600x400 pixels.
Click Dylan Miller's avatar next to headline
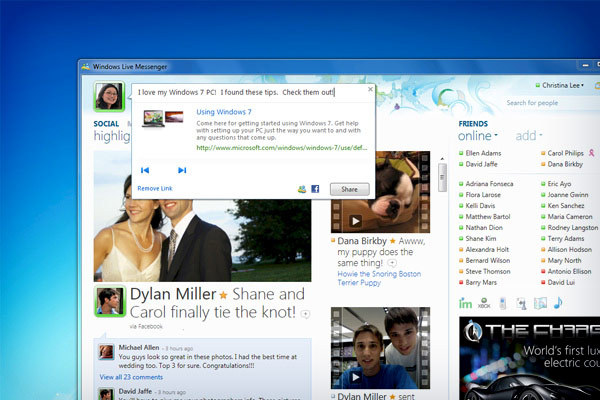[108, 300]
